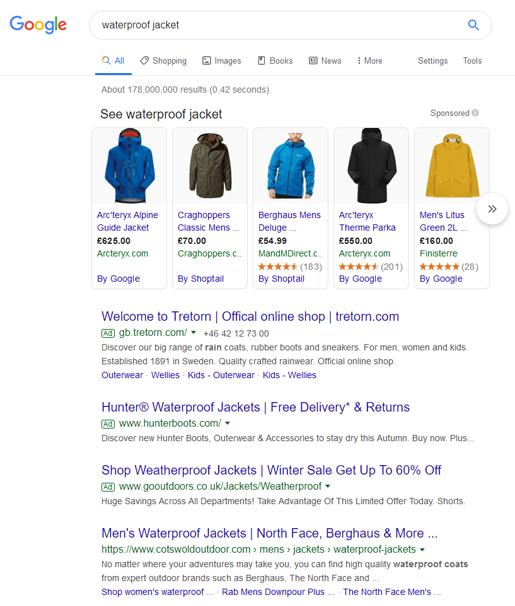Open the Shopping tab with tag icon

click(x=163, y=61)
